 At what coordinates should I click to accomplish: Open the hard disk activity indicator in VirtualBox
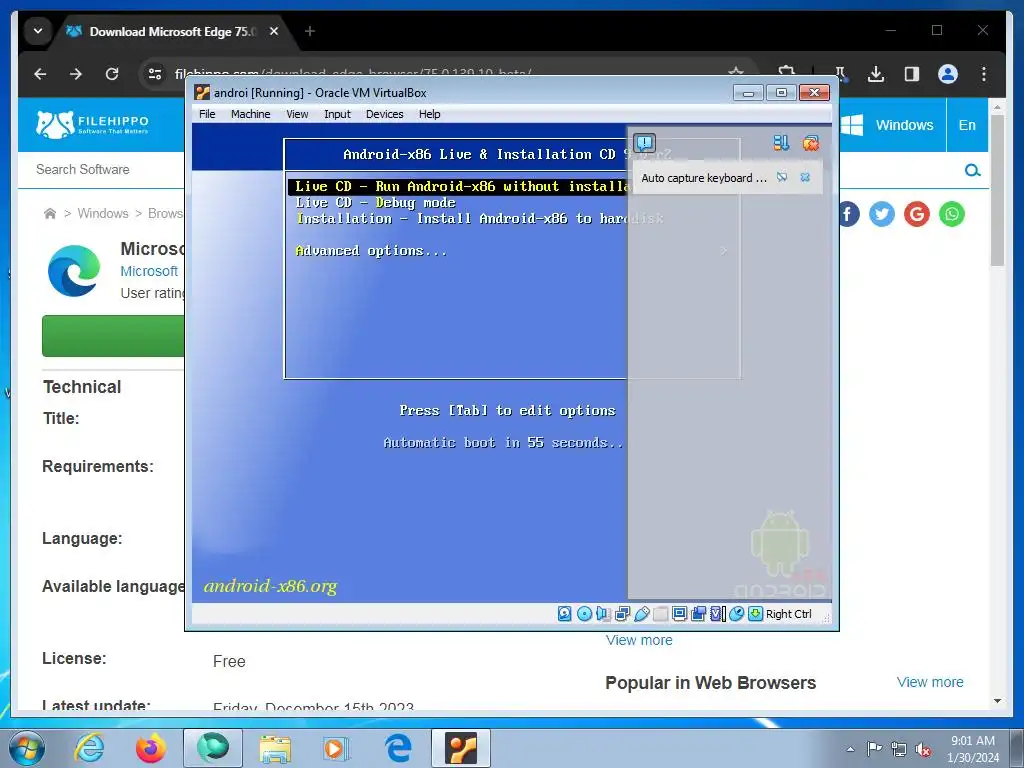(565, 614)
